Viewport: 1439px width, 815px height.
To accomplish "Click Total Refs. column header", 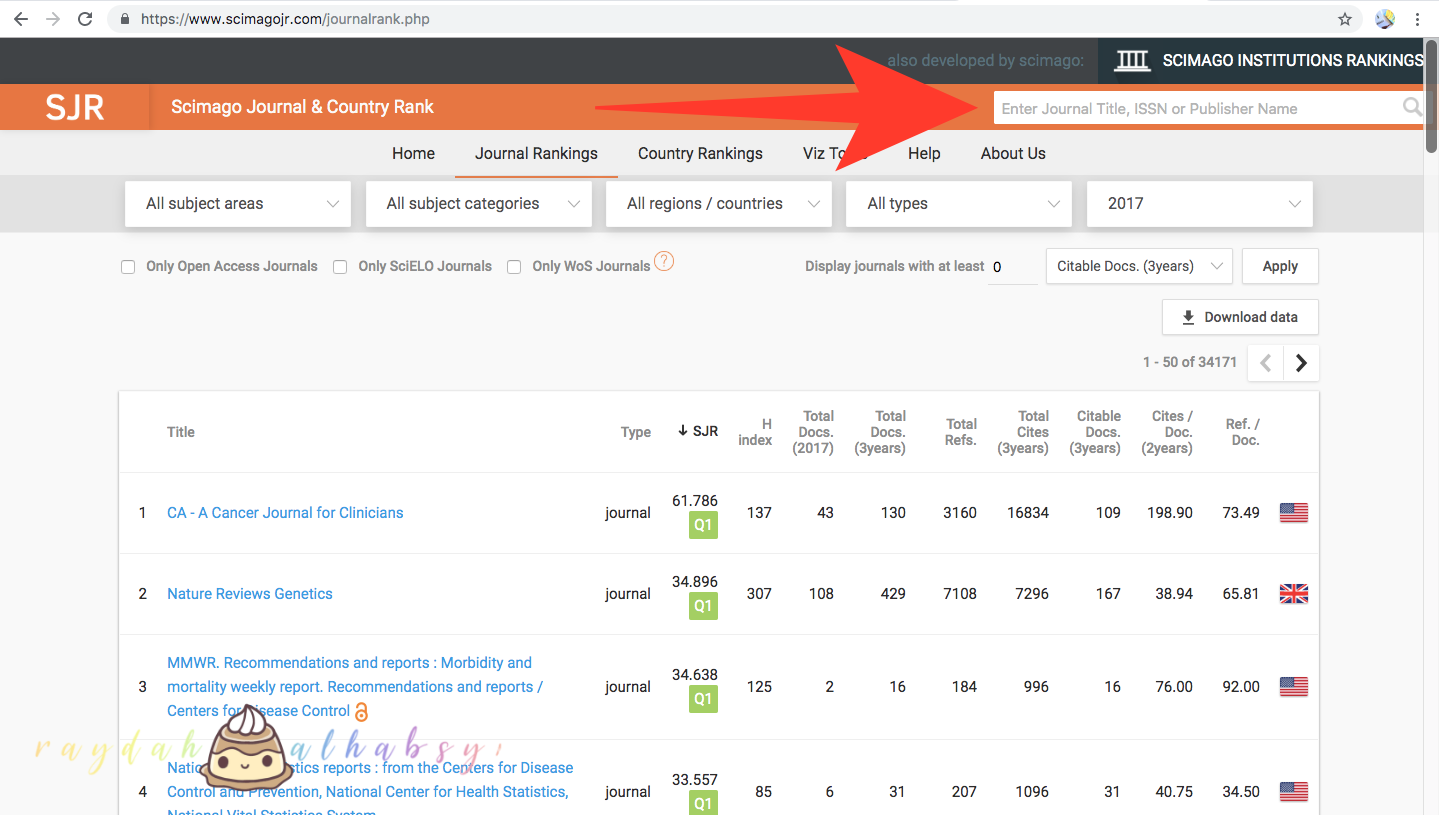I will pos(961,432).
